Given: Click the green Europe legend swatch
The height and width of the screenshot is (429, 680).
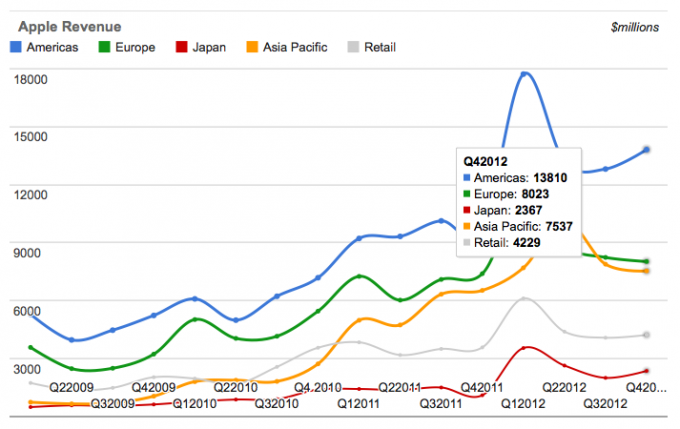Looking at the screenshot, I should point(105,47).
